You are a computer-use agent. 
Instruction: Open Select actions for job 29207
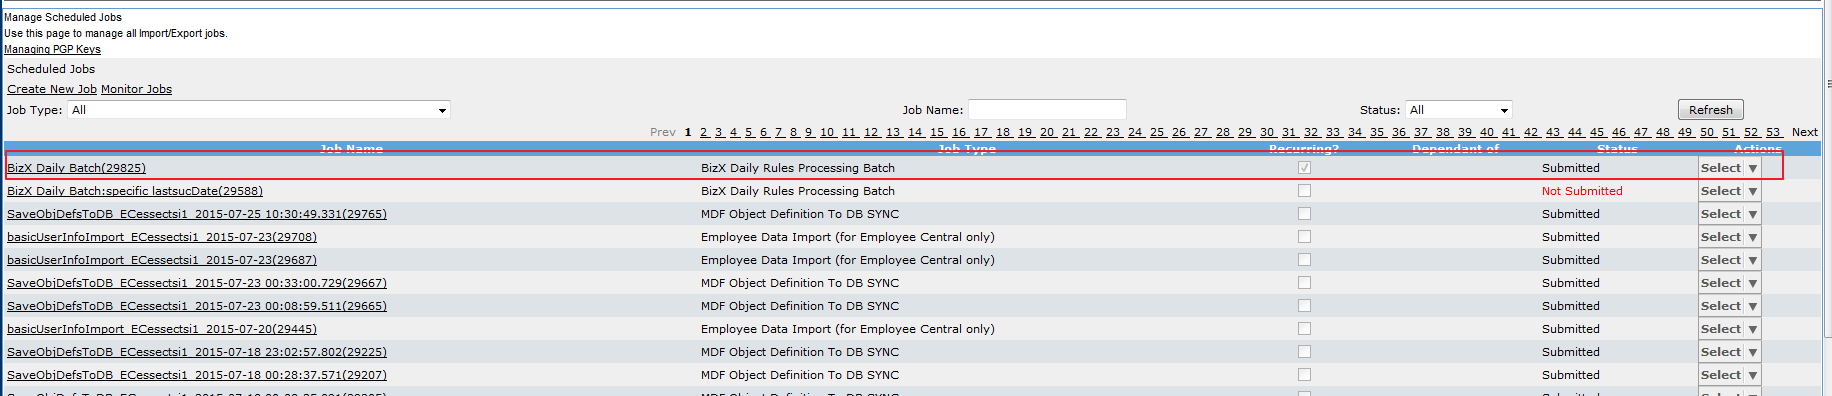point(1729,375)
